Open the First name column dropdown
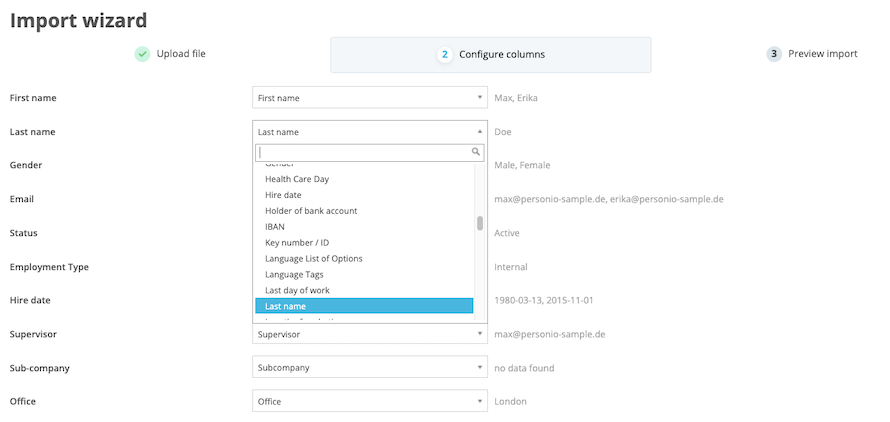Image resolution: width=890 pixels, height=422 pixels. click(x=369, y=98)
